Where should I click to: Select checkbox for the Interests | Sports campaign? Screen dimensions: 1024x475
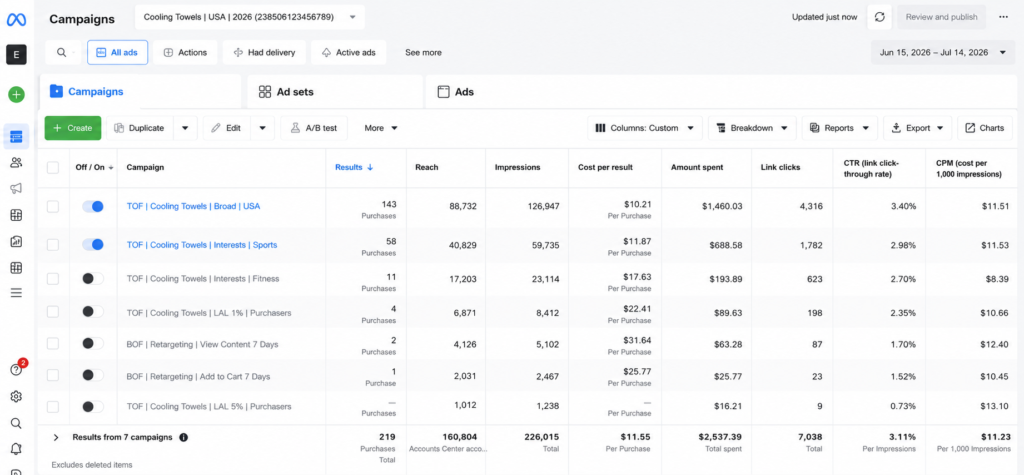53,245
